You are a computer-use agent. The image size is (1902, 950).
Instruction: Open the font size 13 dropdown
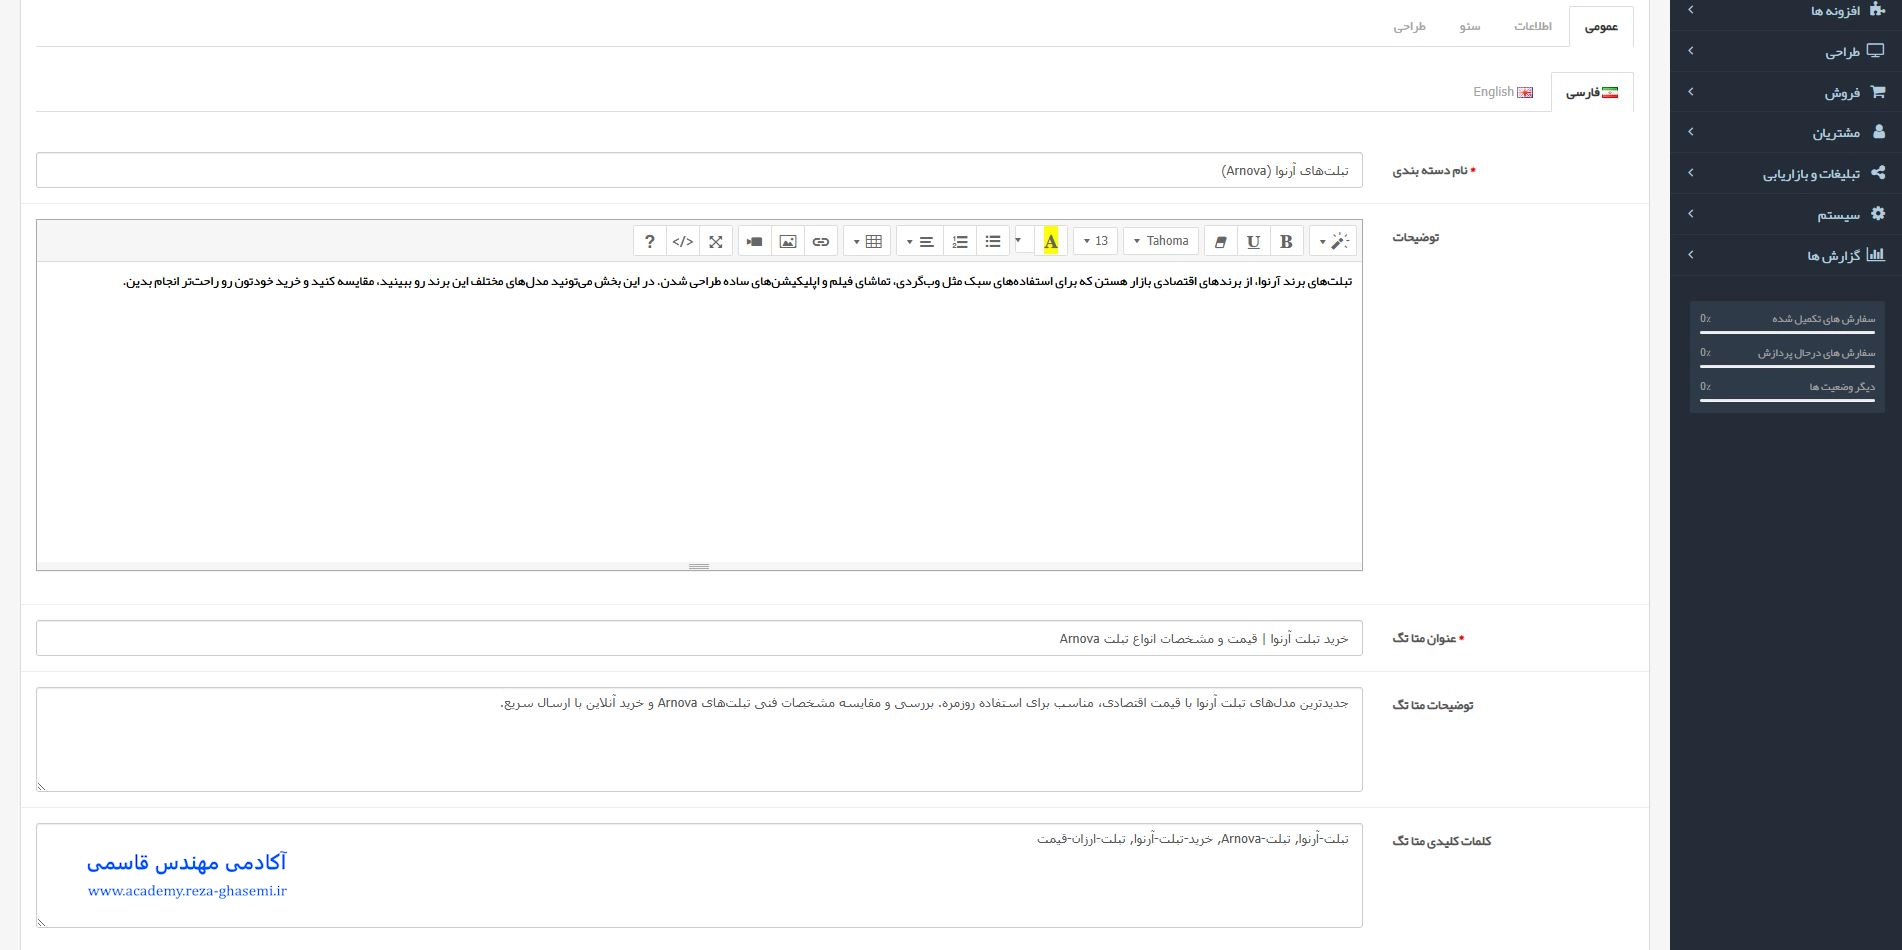1096,241
